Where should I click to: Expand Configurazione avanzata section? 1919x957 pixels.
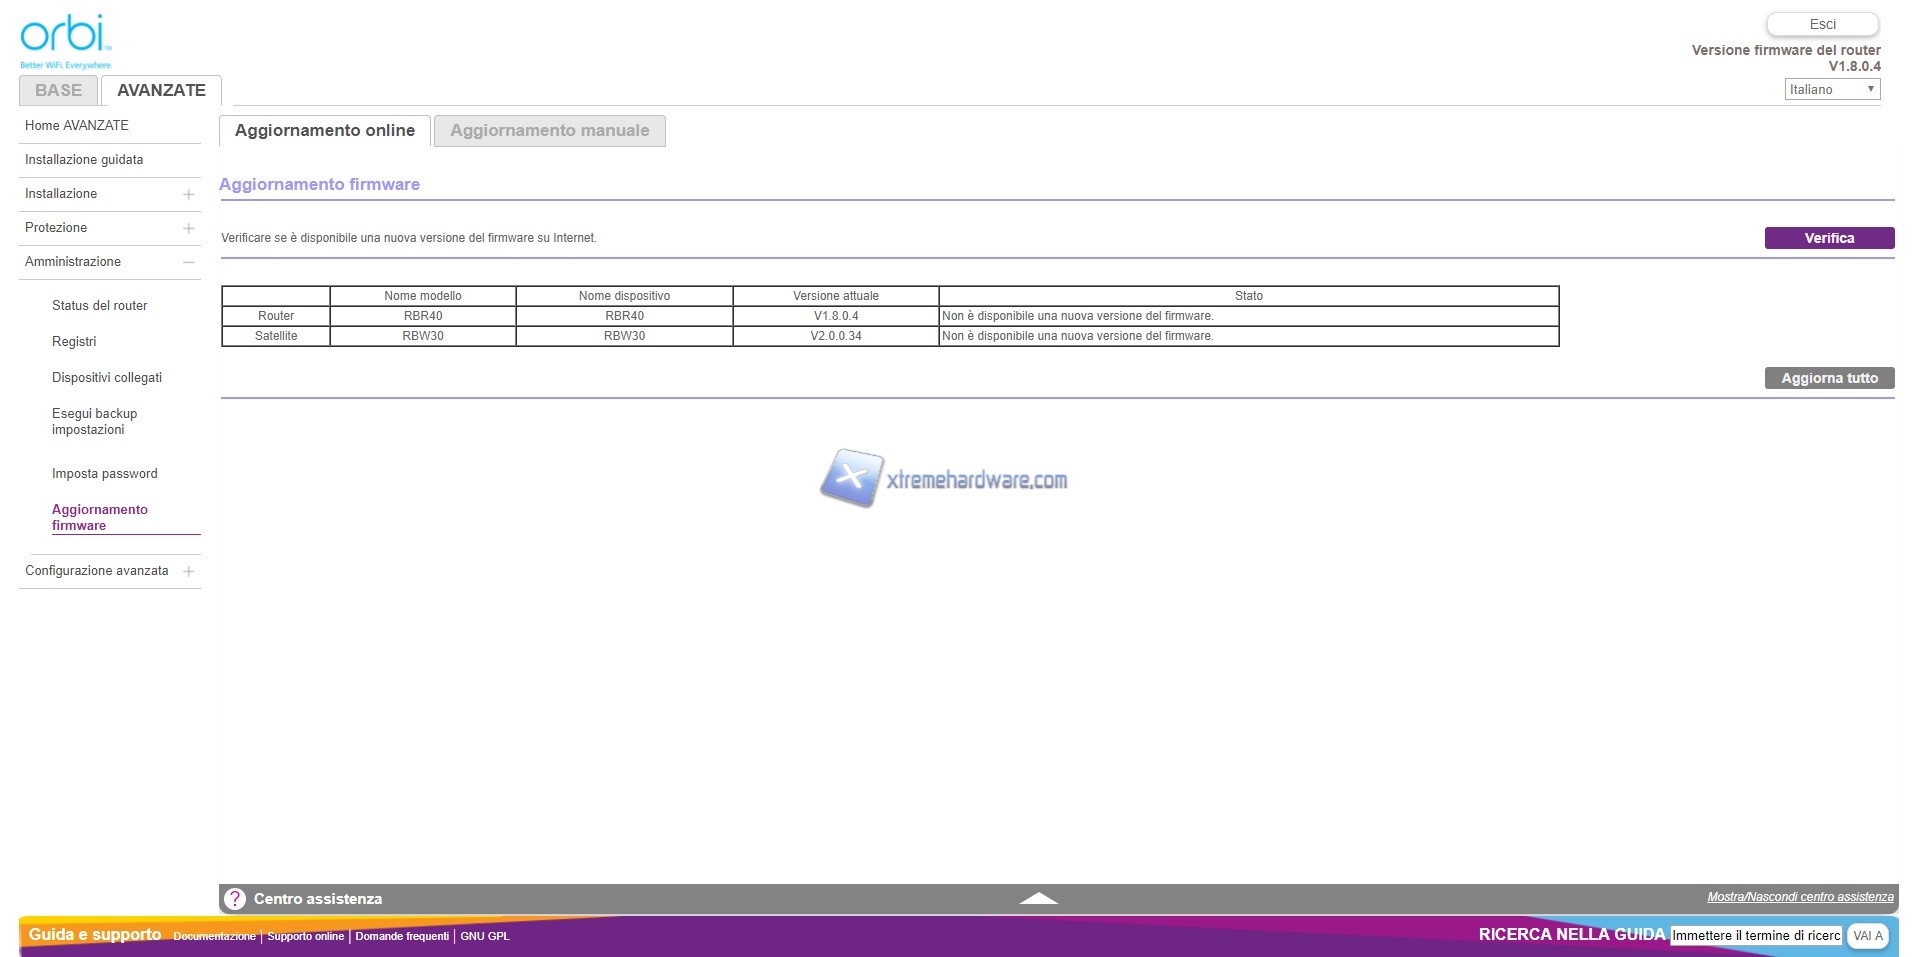click(x=188, y=571)
